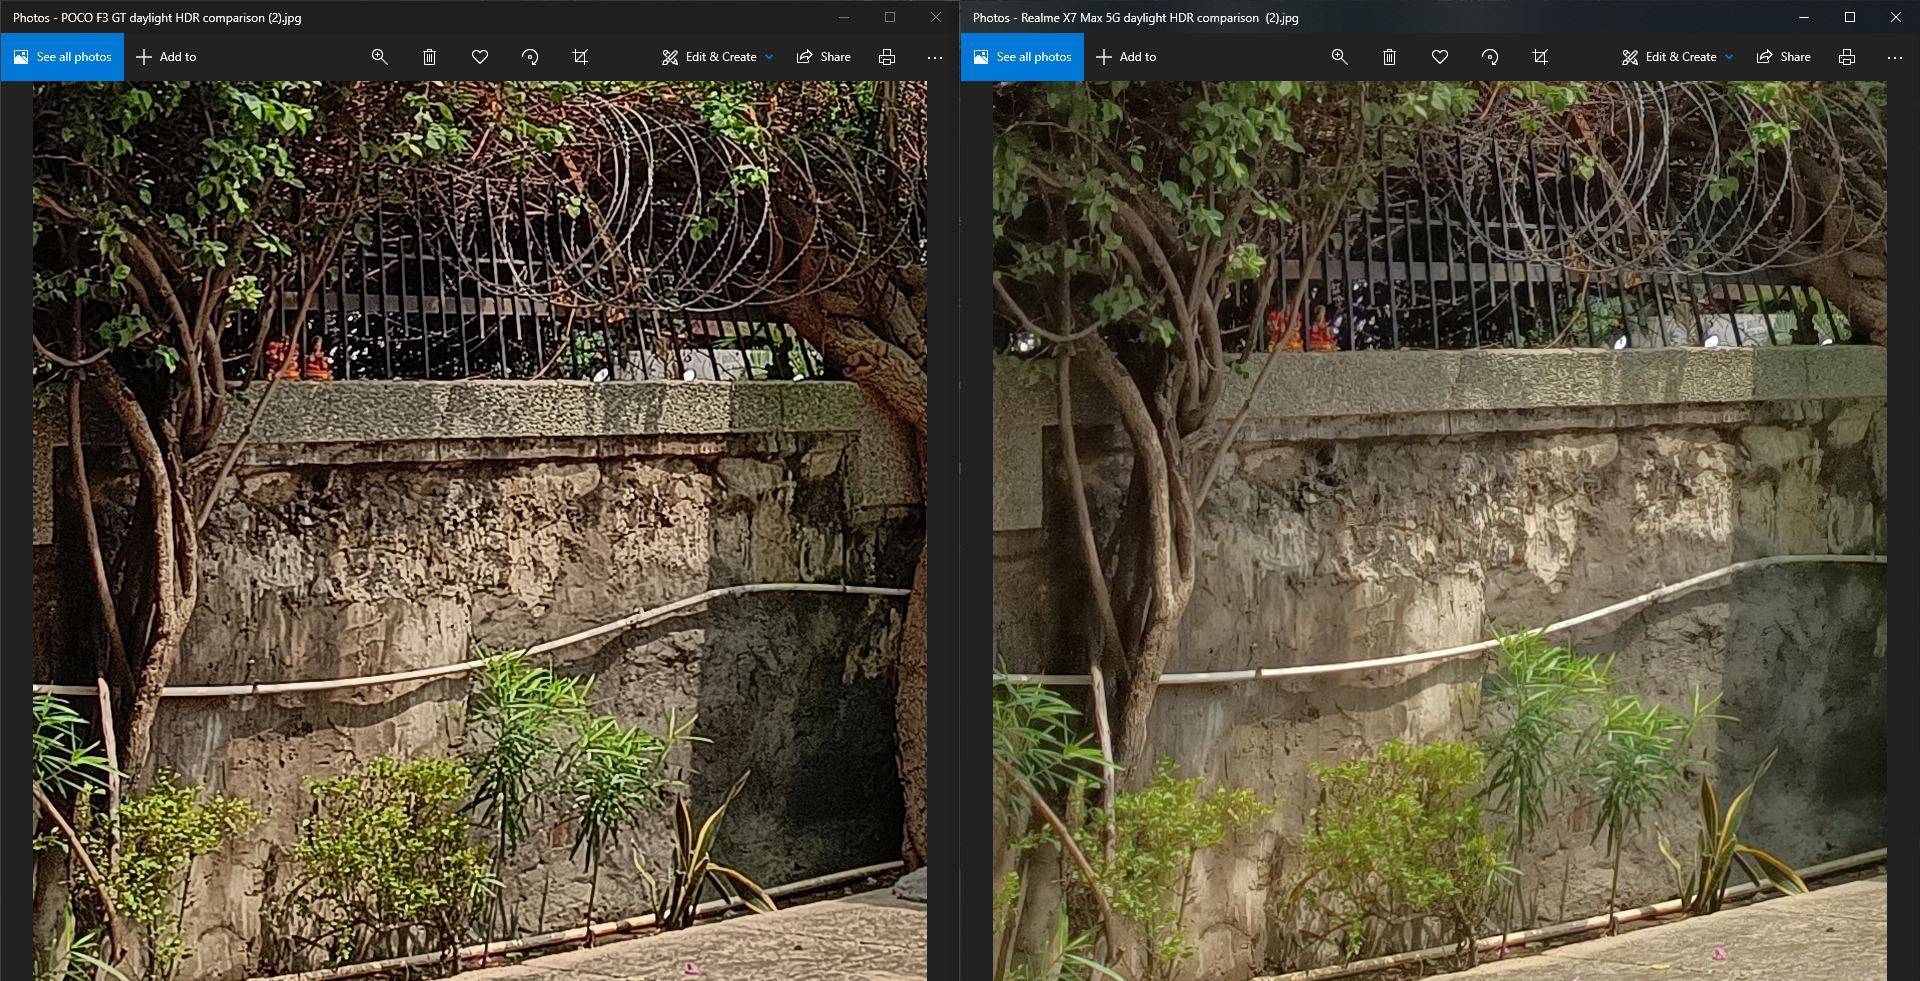Expand Edit & Create in Realme window
Screen dimensions: 1920x981
coord(1677,57)
